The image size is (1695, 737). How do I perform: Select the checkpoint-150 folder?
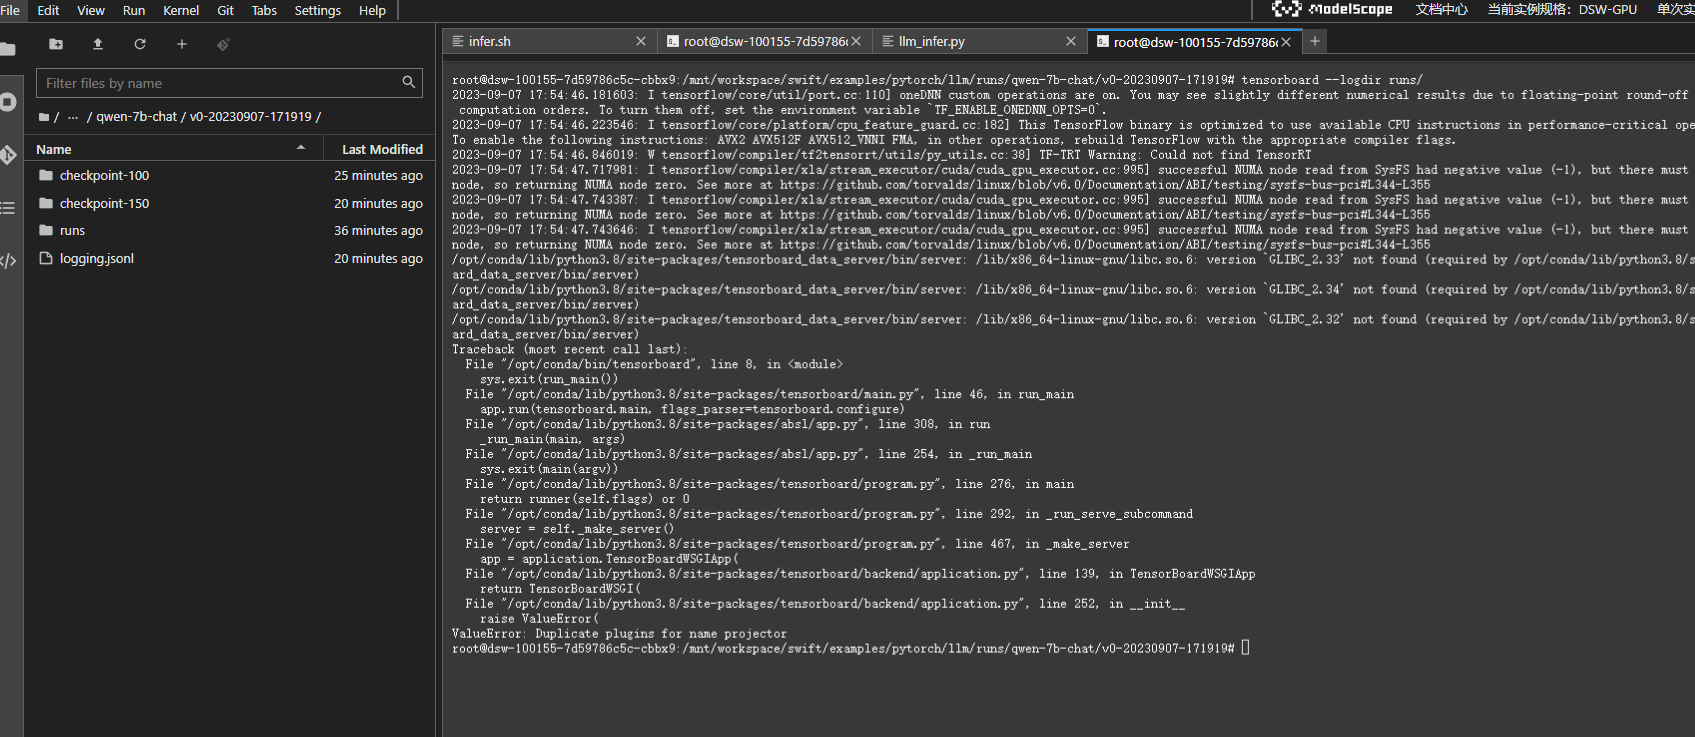click(x=229, y=203)
